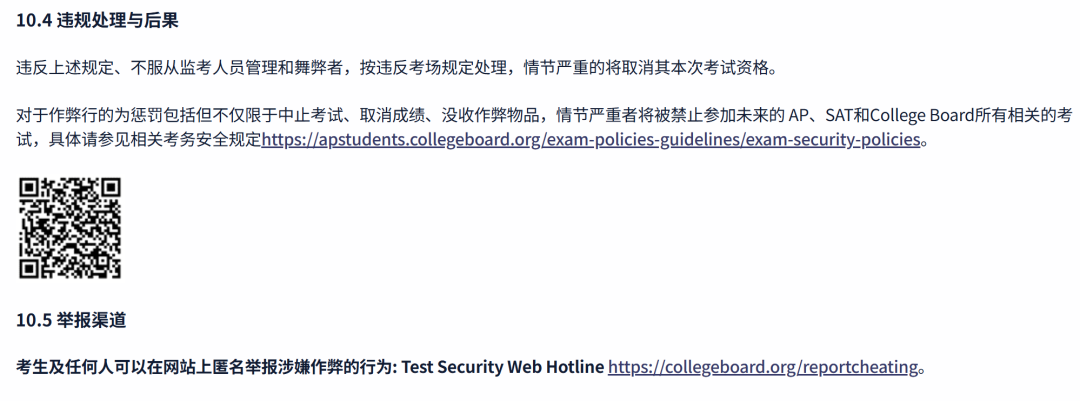1080x401 pixels.
Task: Click the phrase 具体请参见相关考务安全规定
Action: (154, 140)
